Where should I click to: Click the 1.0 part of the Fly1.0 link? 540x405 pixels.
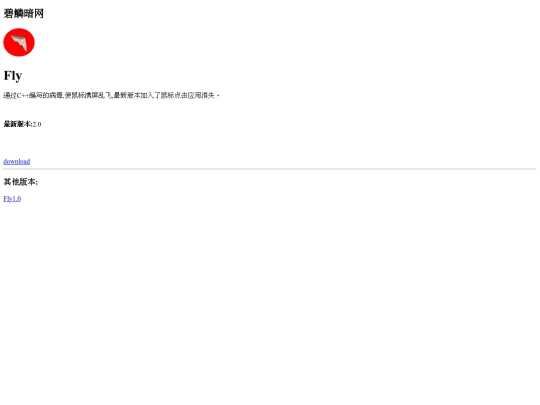pyautogui.click(x=17, y=199)
